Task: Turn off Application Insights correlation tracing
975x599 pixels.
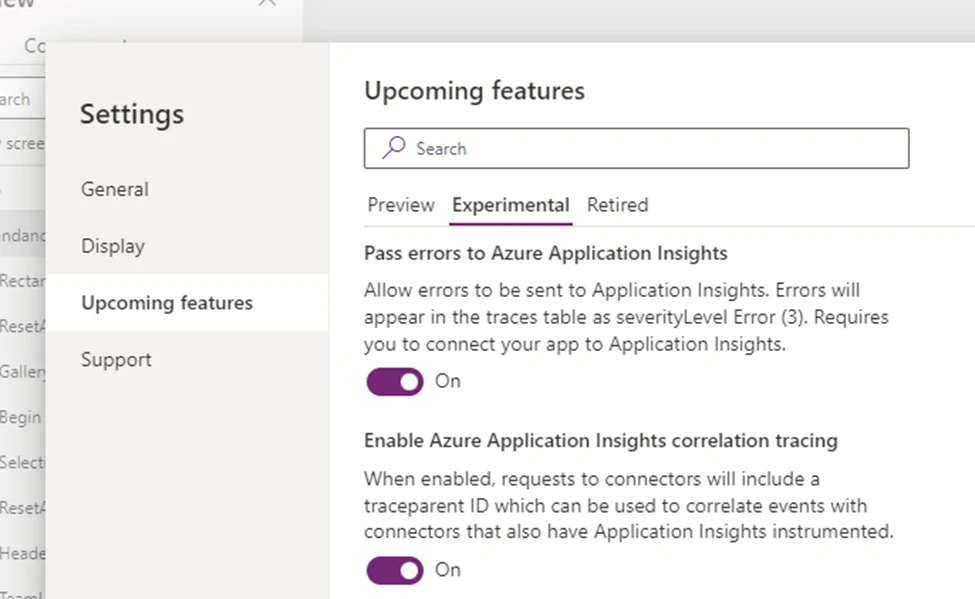Action: [x=394, y=570]
